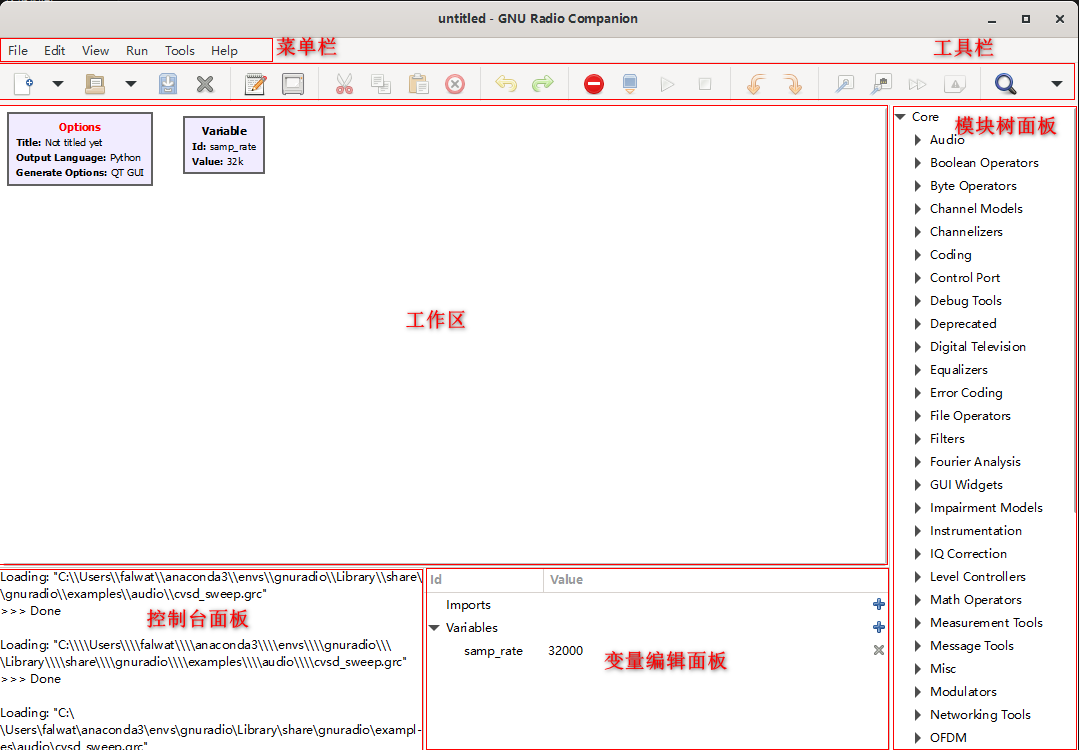Redo with the green forward arrow
This screenshot has height=750, width=1079.
(543, 84)
